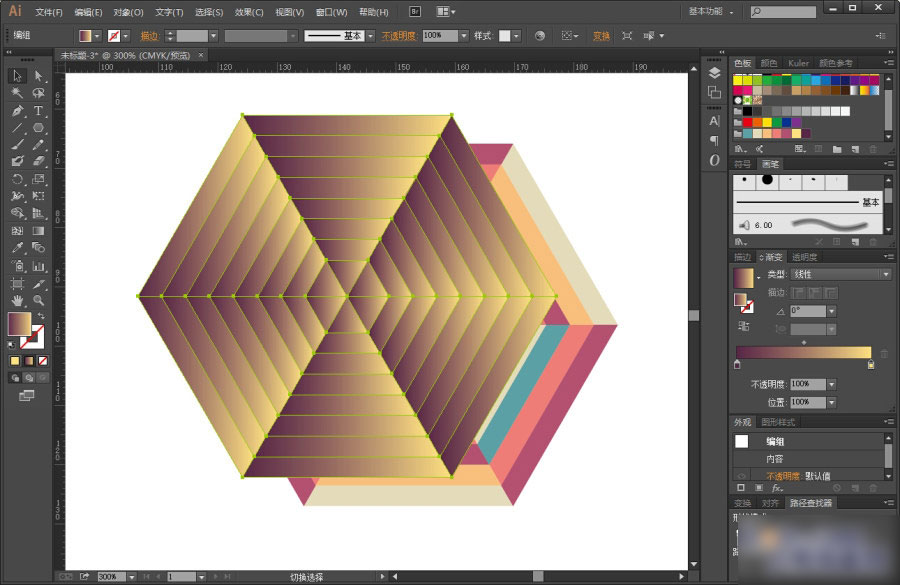Open the Layers panel icon
Viewport: 900px width, 585px height.
(x=714, y=73)
